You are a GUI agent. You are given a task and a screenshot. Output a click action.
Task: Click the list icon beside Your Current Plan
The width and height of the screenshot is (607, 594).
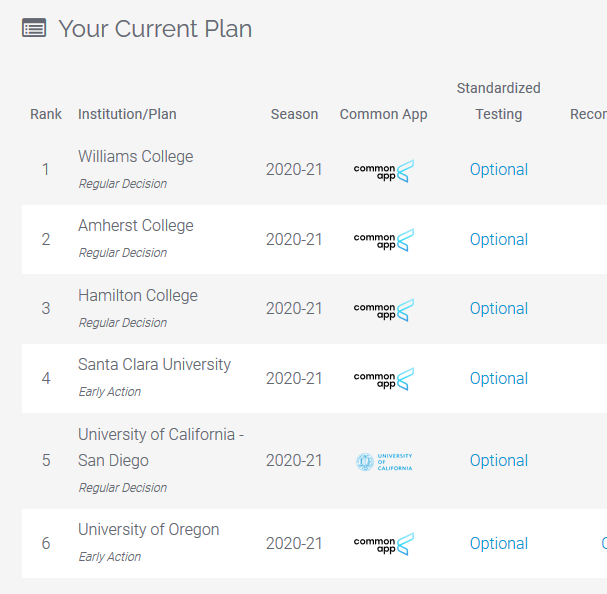(34, 28)
